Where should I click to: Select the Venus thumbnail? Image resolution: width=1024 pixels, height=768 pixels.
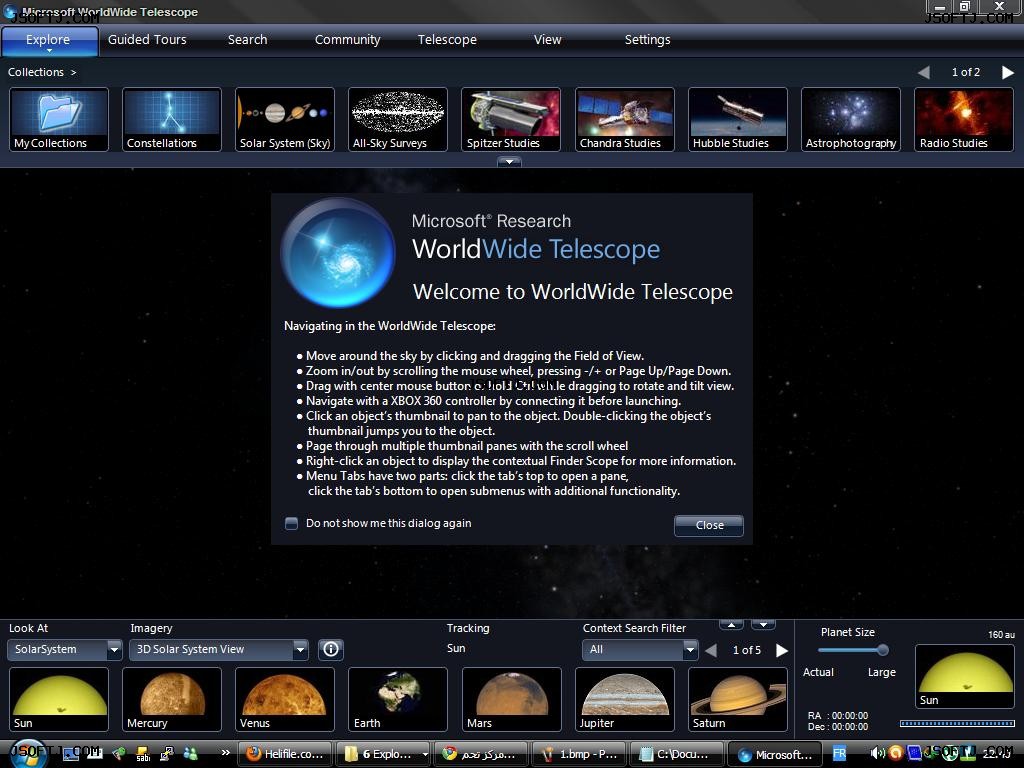point(285,699)
